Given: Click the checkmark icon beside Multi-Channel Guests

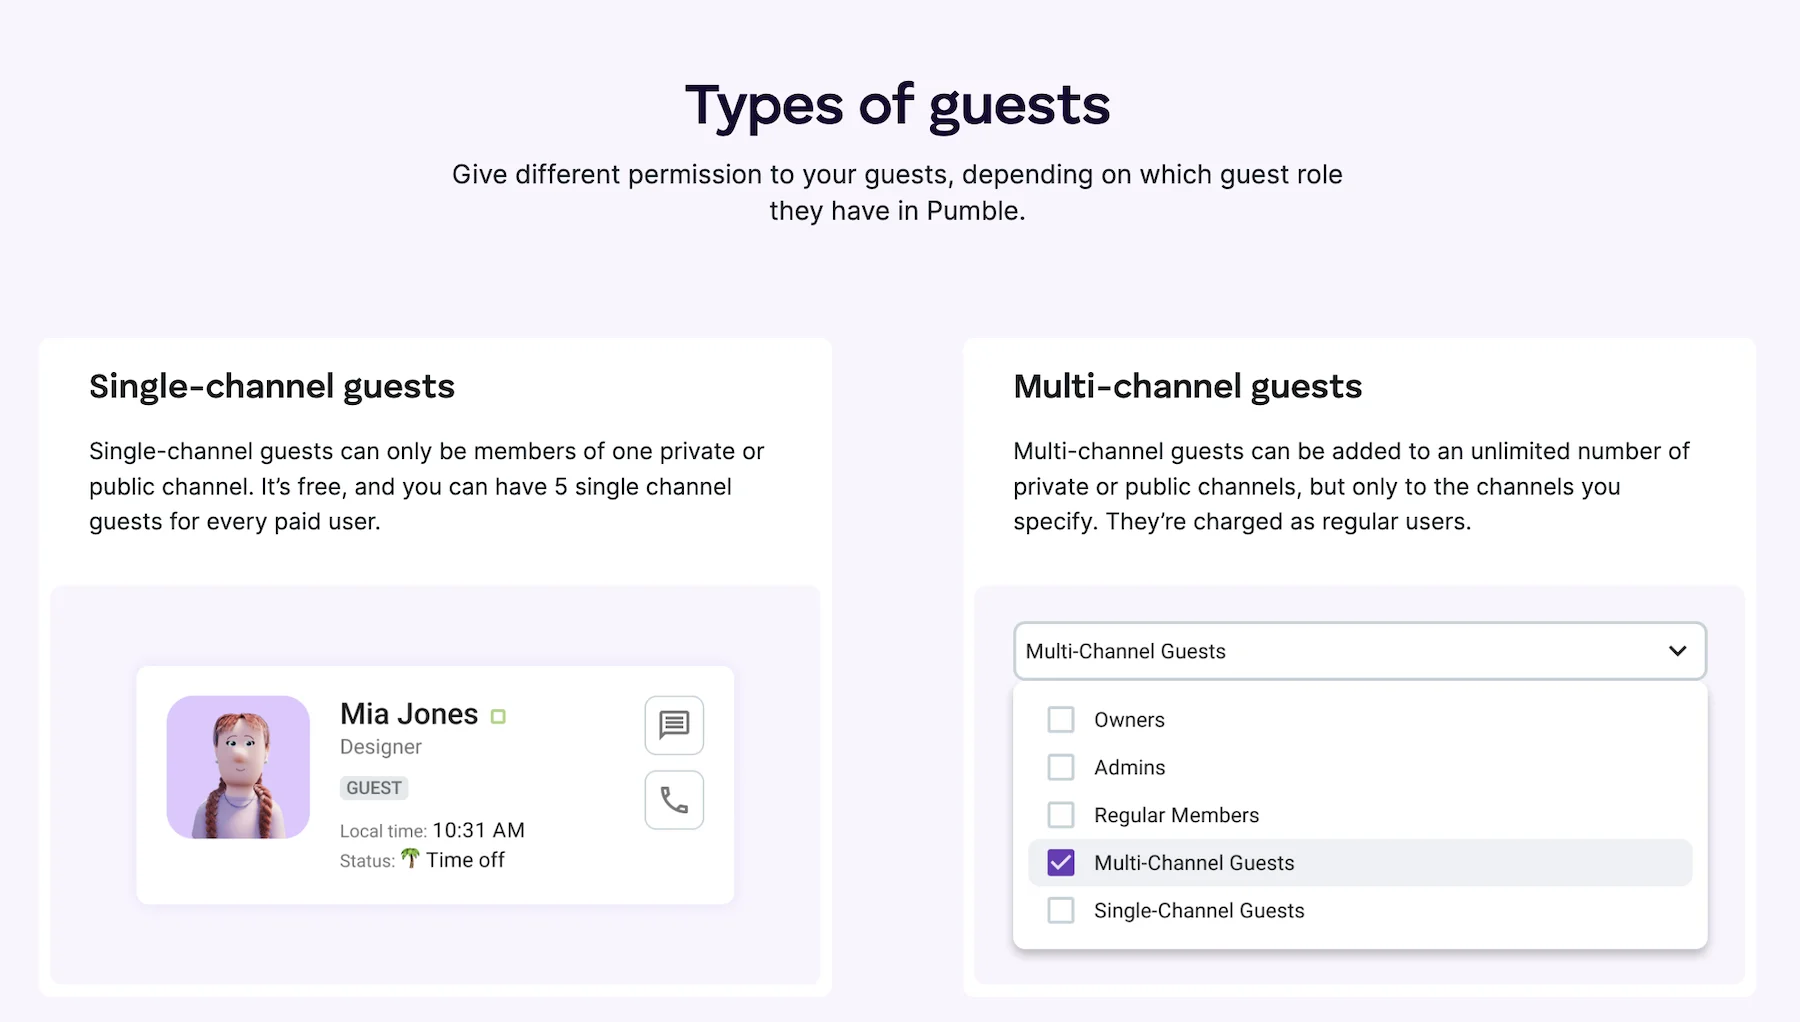Looking at the screenshot, I should (1061, 862).
